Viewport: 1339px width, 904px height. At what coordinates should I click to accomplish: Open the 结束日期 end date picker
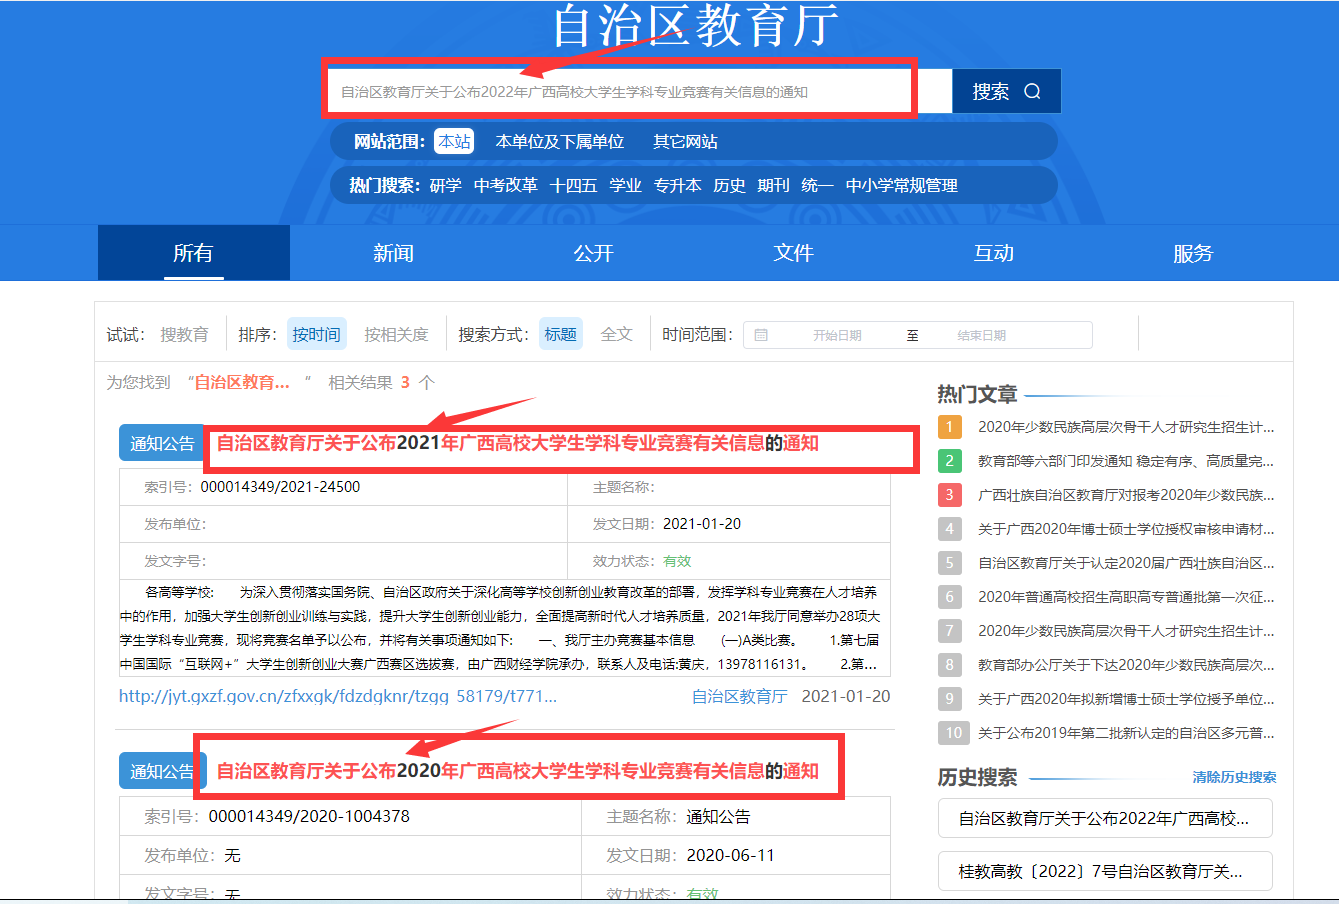pyautogui.click(x=981, y=335)
